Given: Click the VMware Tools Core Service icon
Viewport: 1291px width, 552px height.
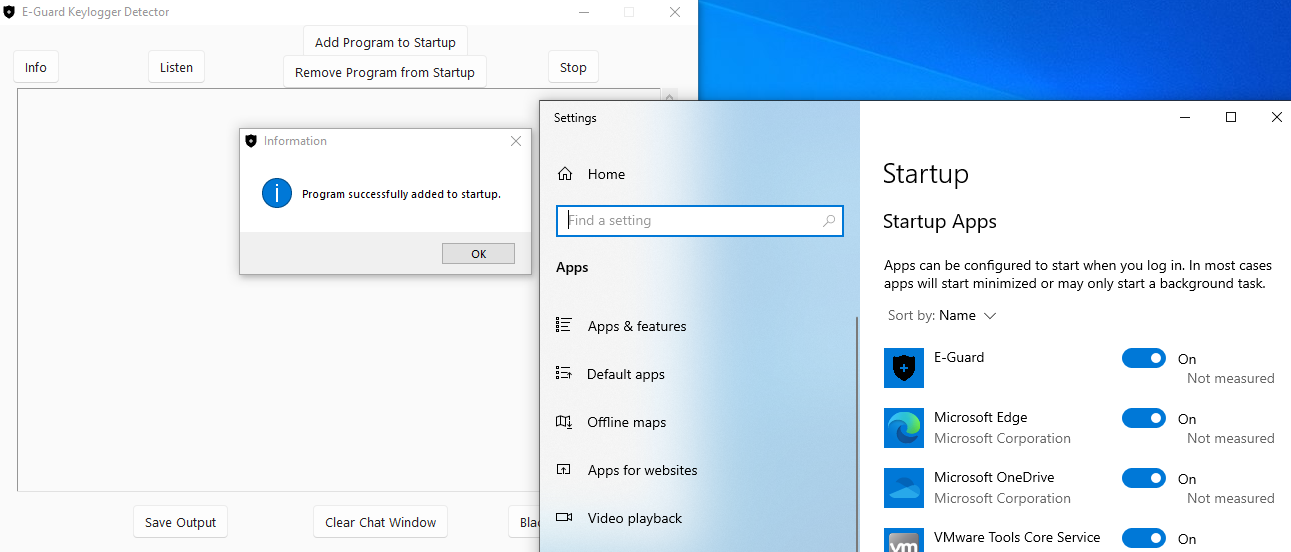Looking at the screenshot, I should [x=904, y=541].
